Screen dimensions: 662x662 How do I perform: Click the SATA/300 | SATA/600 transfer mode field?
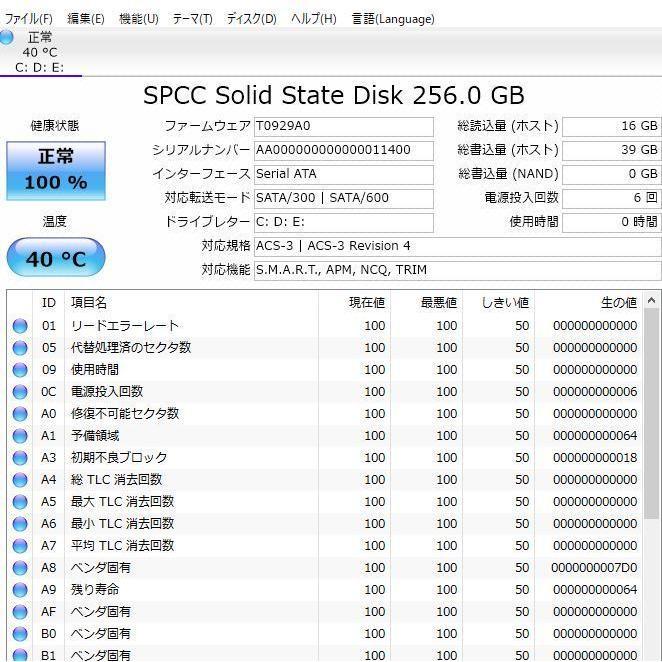344,198
